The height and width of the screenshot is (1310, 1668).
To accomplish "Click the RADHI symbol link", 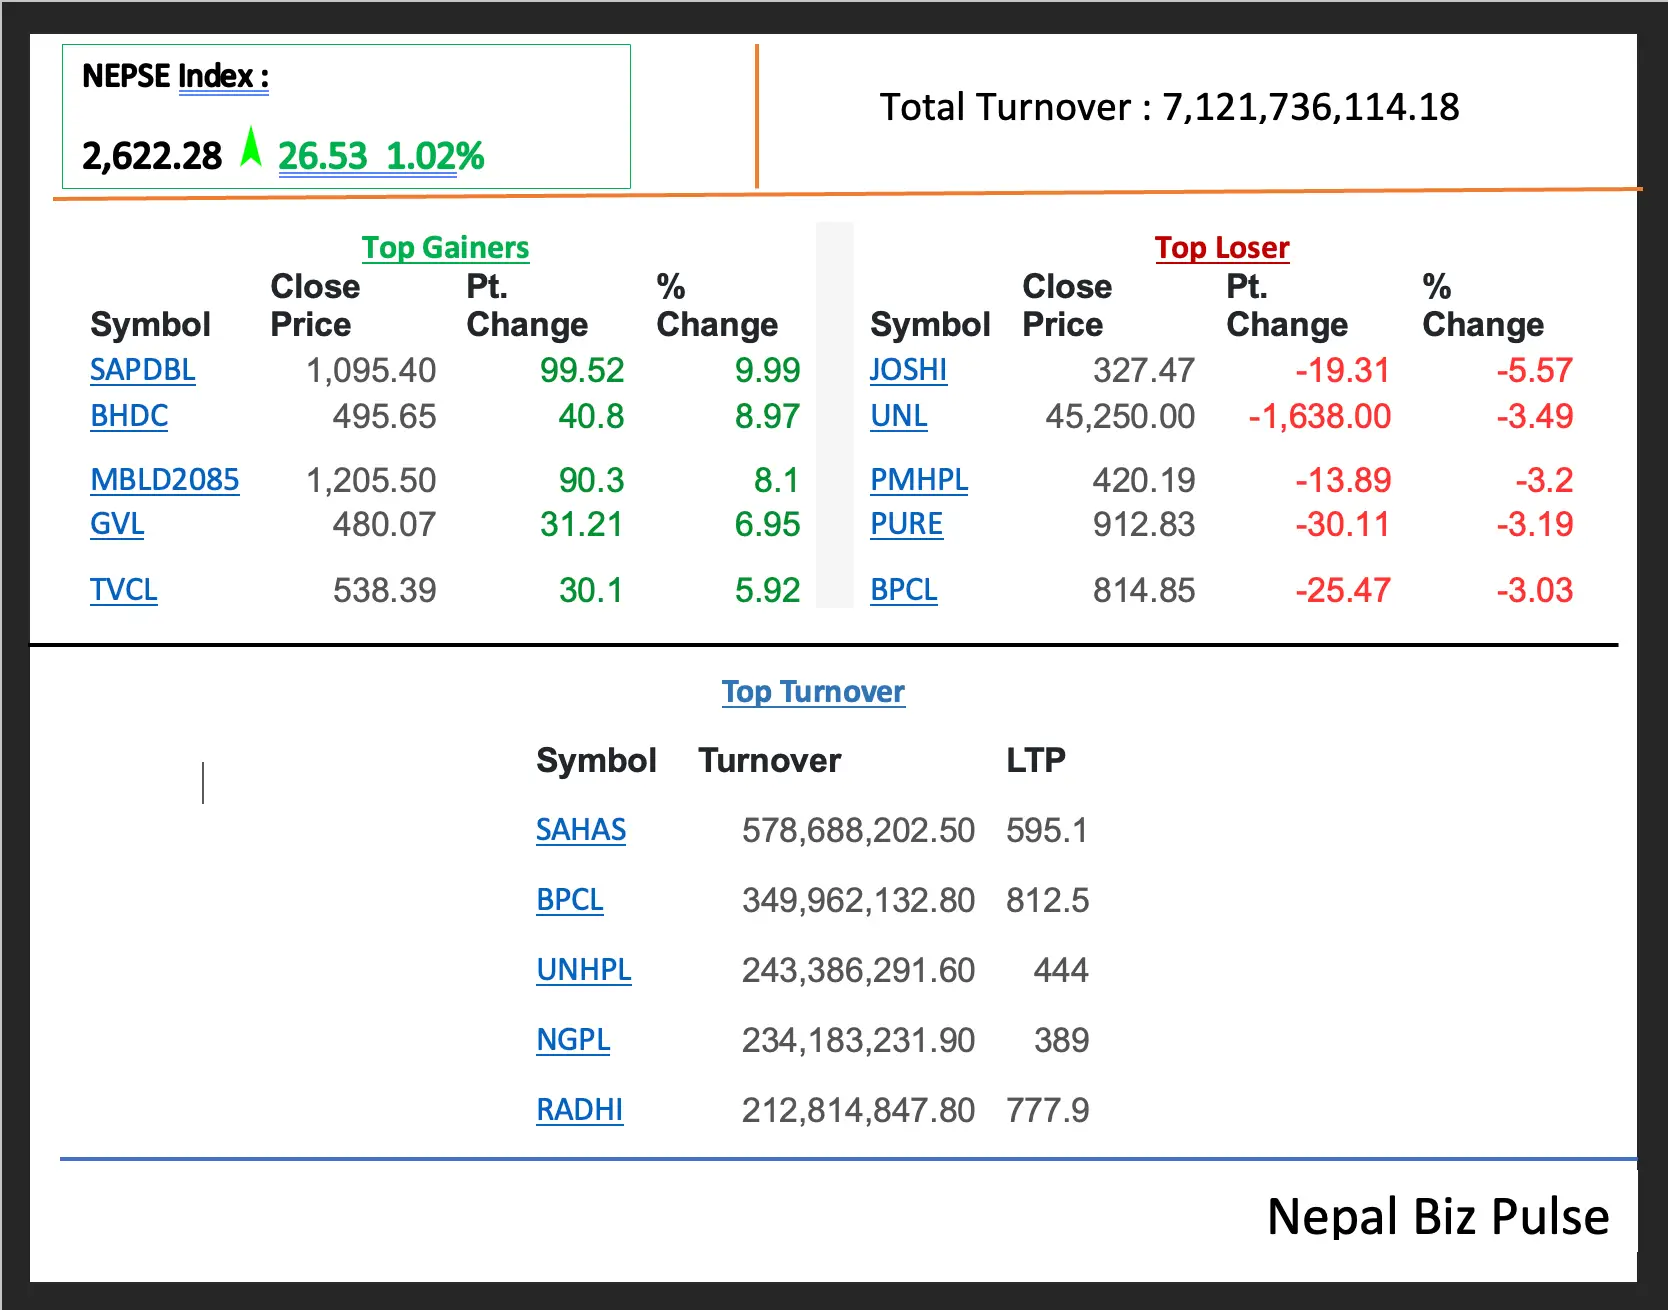I will [x=579, y=1110].
